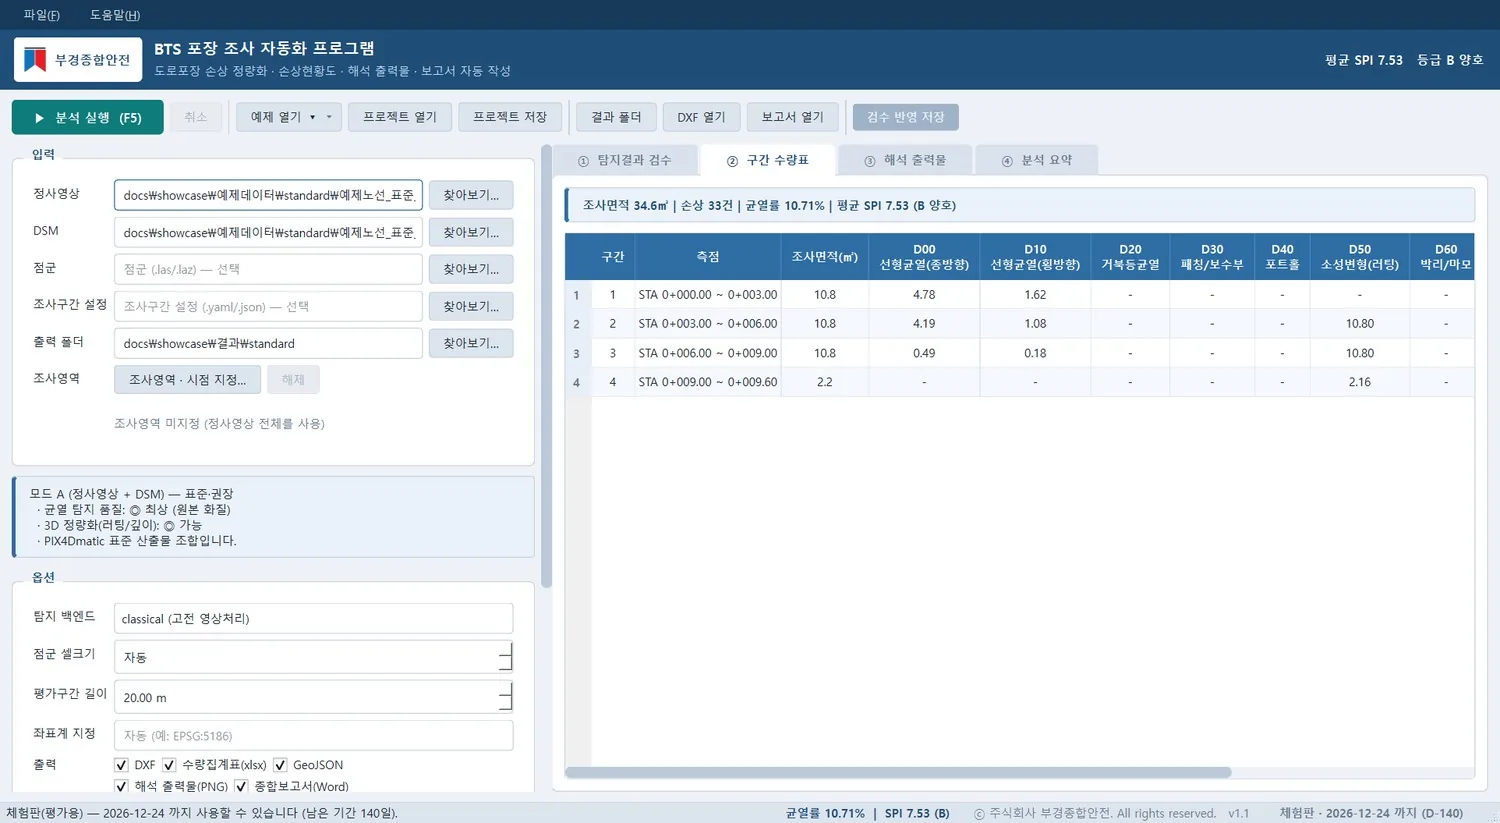Toggle the 종합보고서(Word) checkbox
The height and width of the screenshot is (823, 1500).
click(241, 787)
